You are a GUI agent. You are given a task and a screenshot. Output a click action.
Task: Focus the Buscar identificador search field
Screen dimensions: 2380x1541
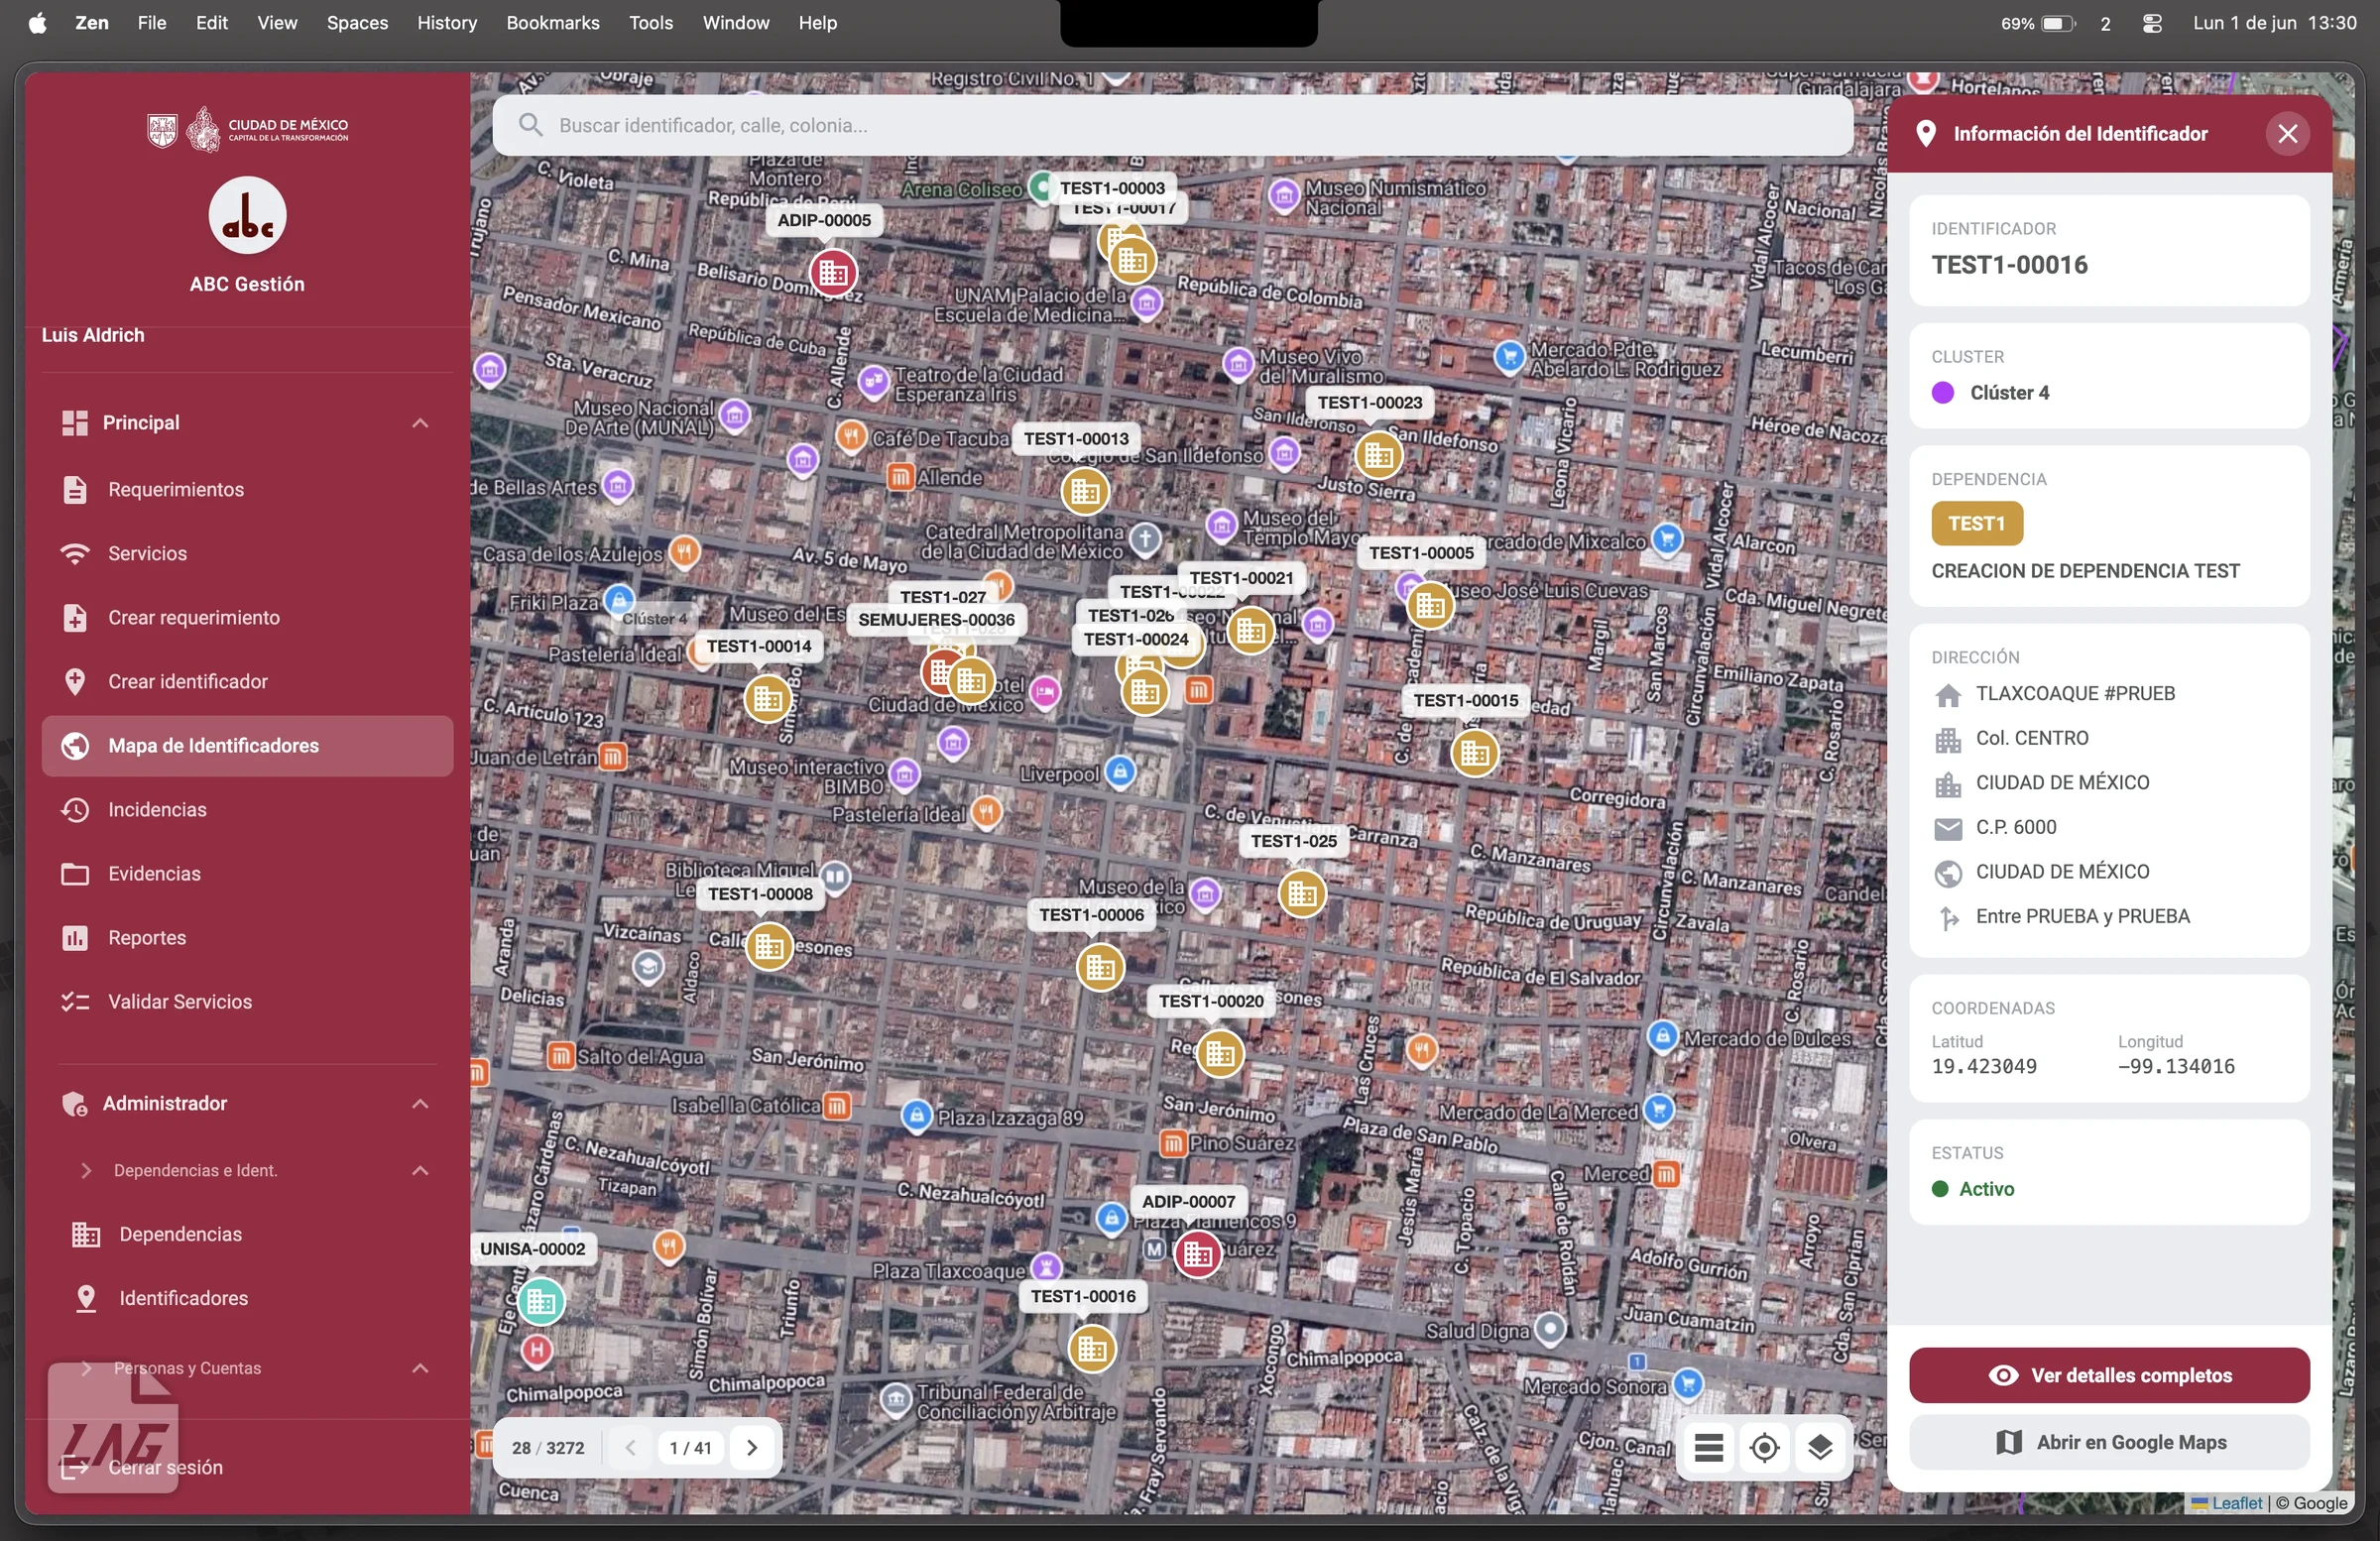[1172, 125]
